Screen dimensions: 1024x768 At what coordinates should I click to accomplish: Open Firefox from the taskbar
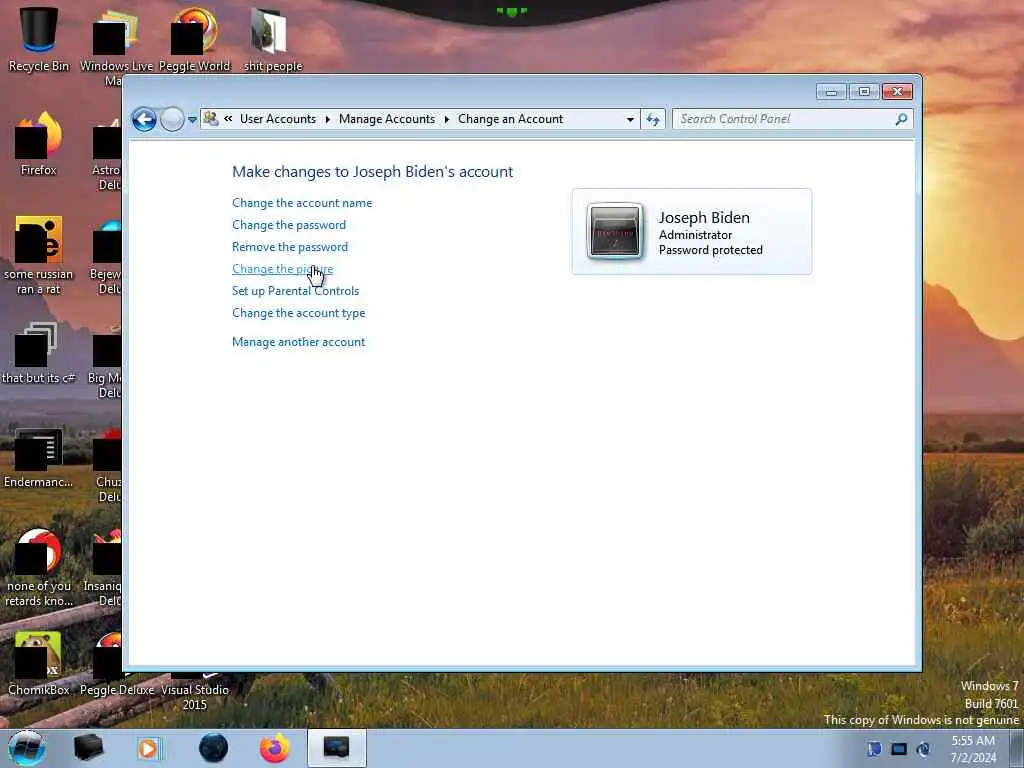[x=274, y=748]
